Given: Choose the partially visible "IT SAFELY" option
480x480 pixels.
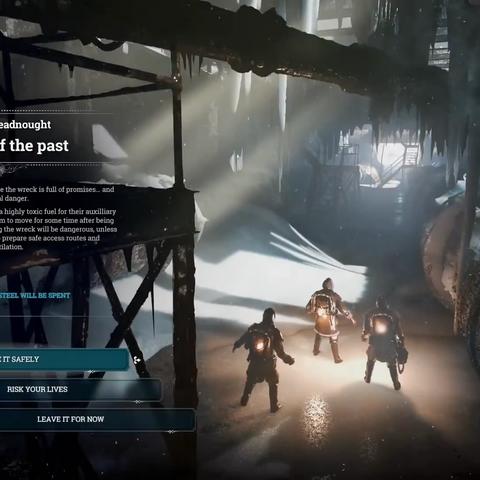Looking at the screenshot, I should [x=64, y=359].
